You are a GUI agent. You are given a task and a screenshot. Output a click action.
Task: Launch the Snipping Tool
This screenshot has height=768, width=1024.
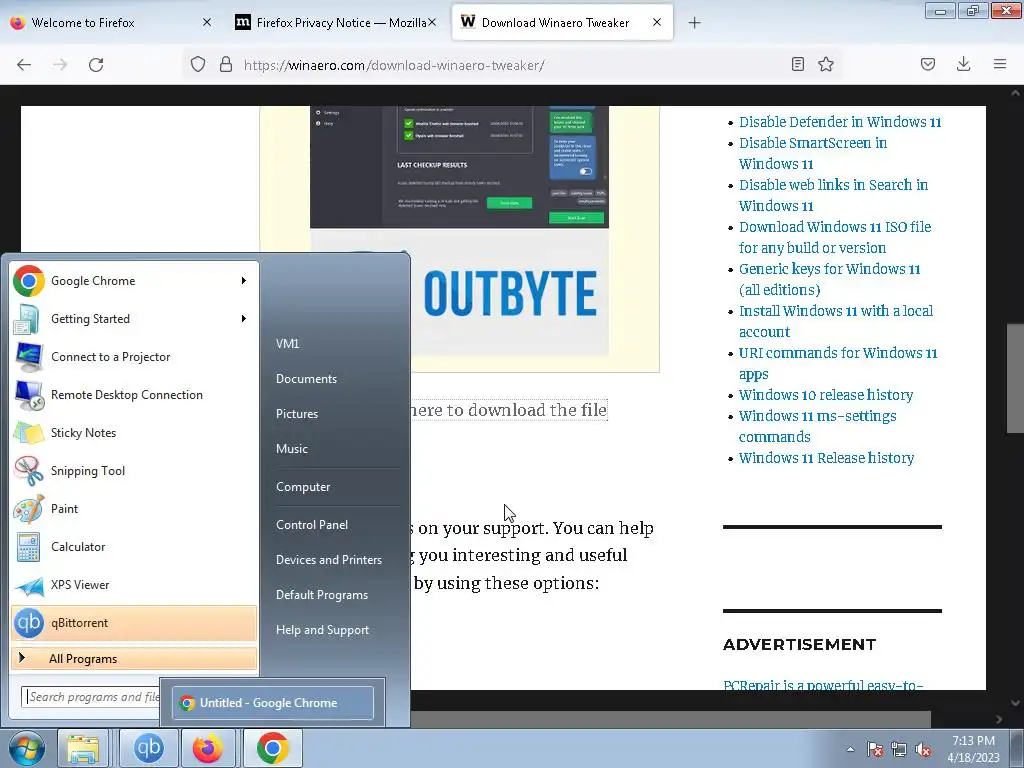pyautogui.click(x=134, y=471)
